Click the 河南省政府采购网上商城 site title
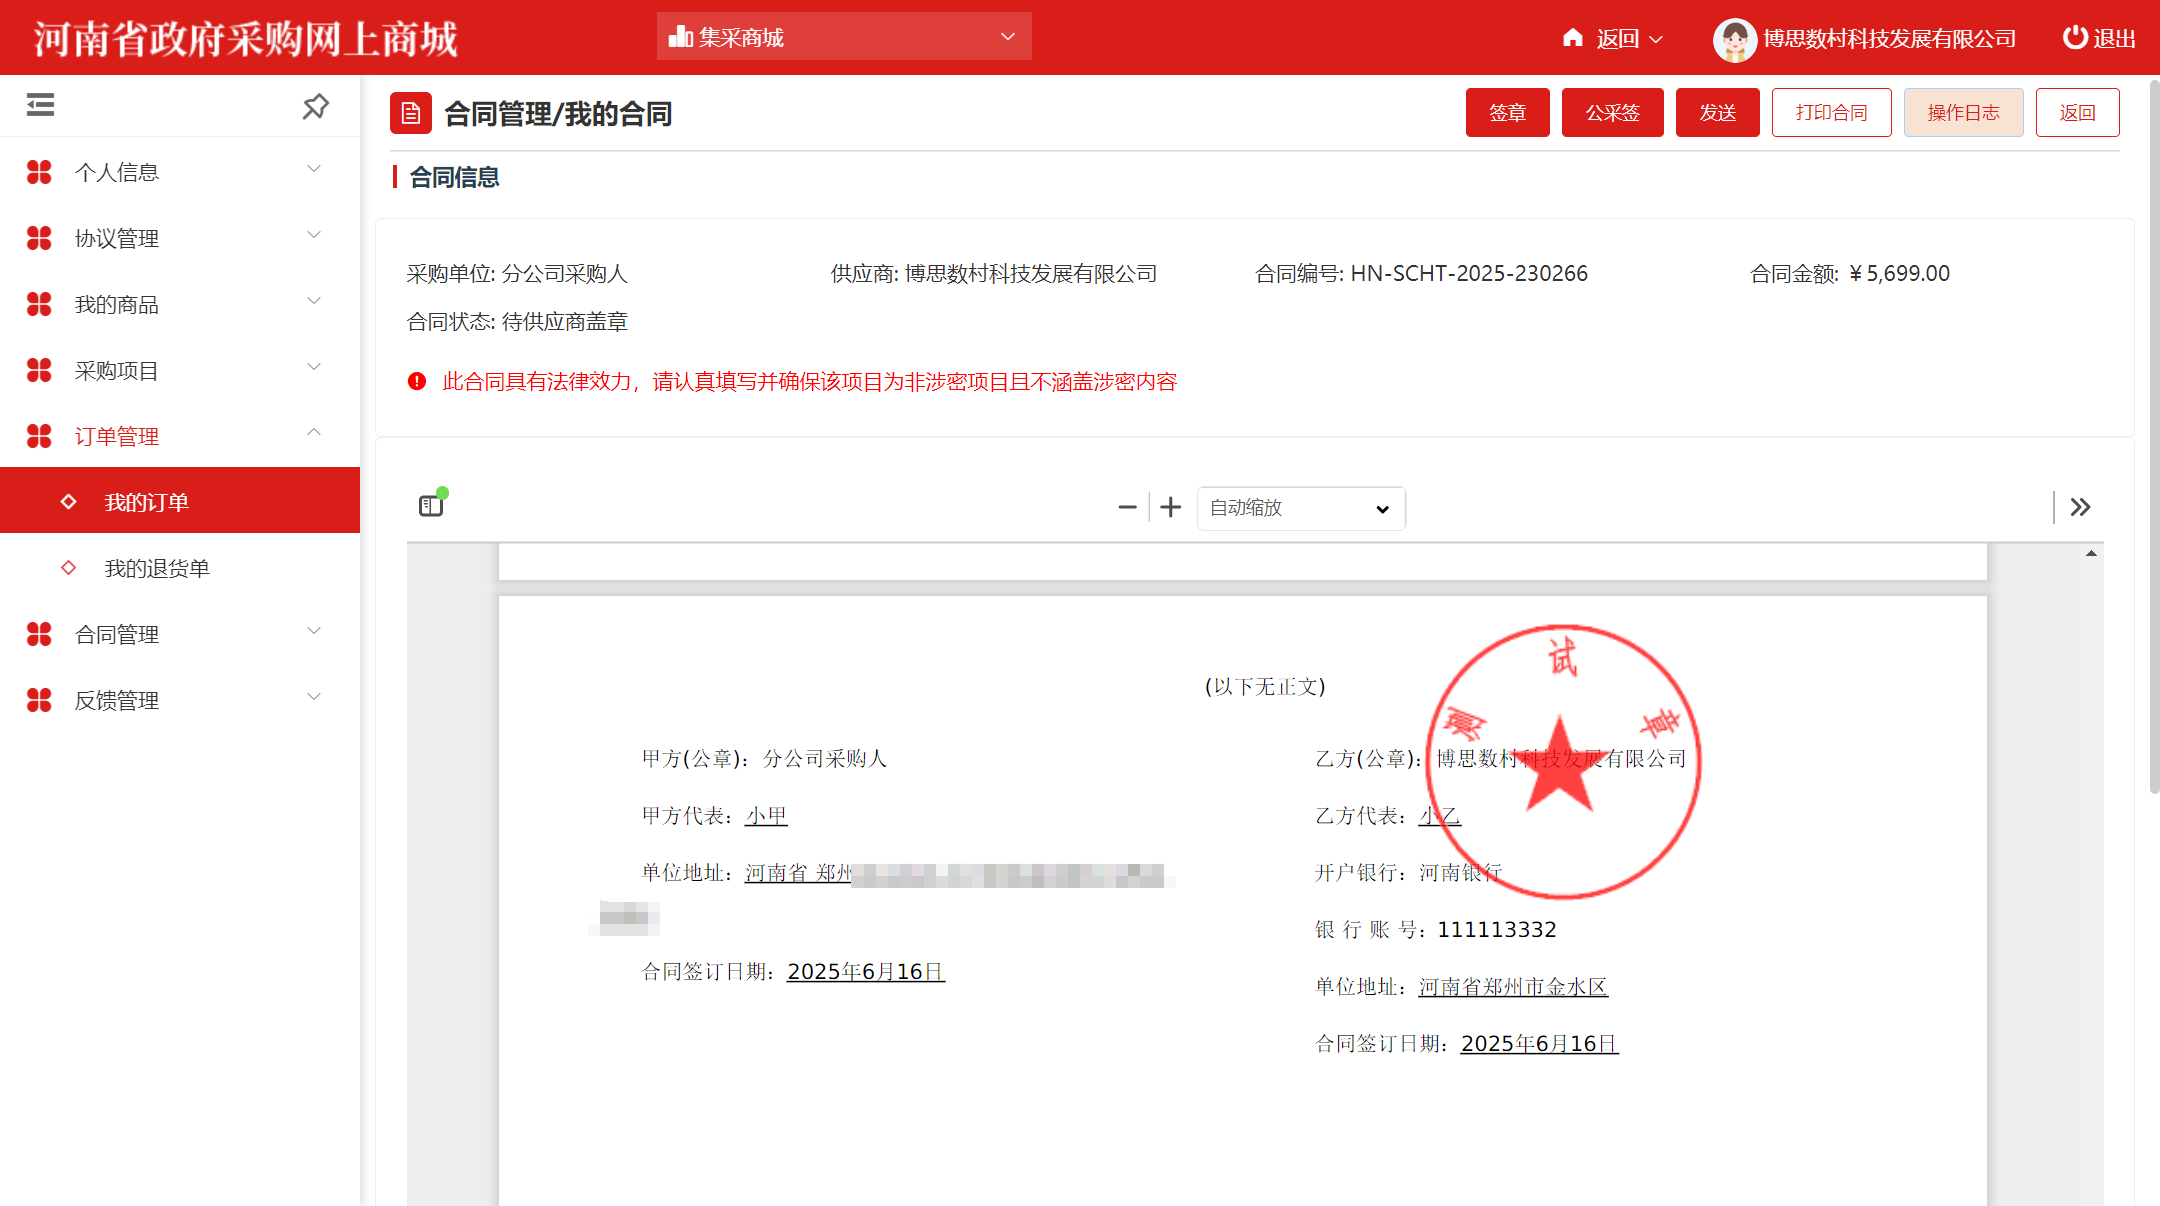This screenshot has height=1206, width=2160. (x=246, y=38)
